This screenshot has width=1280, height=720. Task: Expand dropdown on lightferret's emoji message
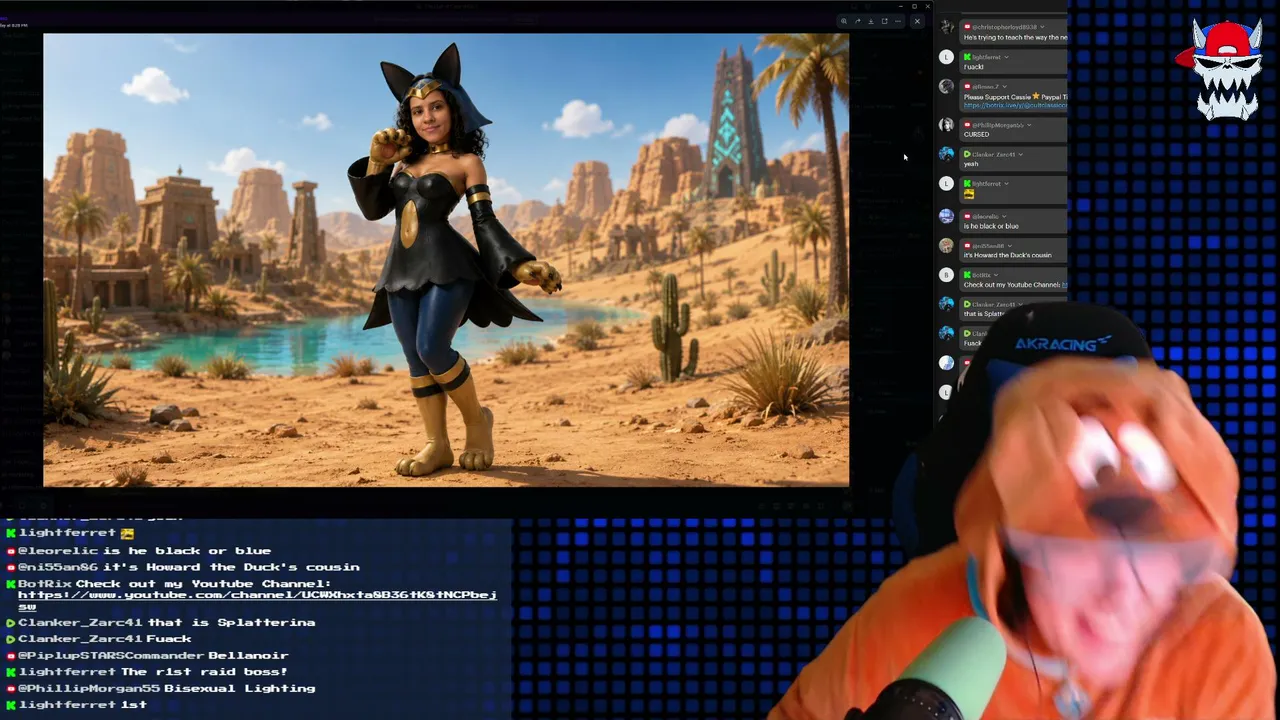(1006, 184)
